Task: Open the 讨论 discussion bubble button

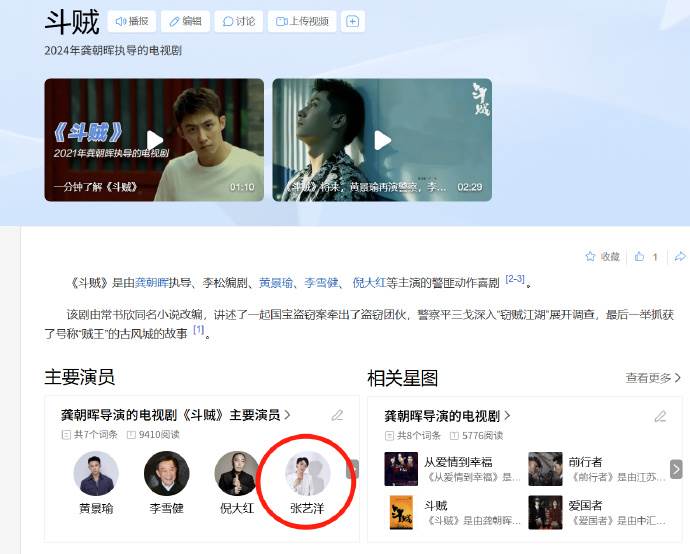Action: [x=239, y=21]
